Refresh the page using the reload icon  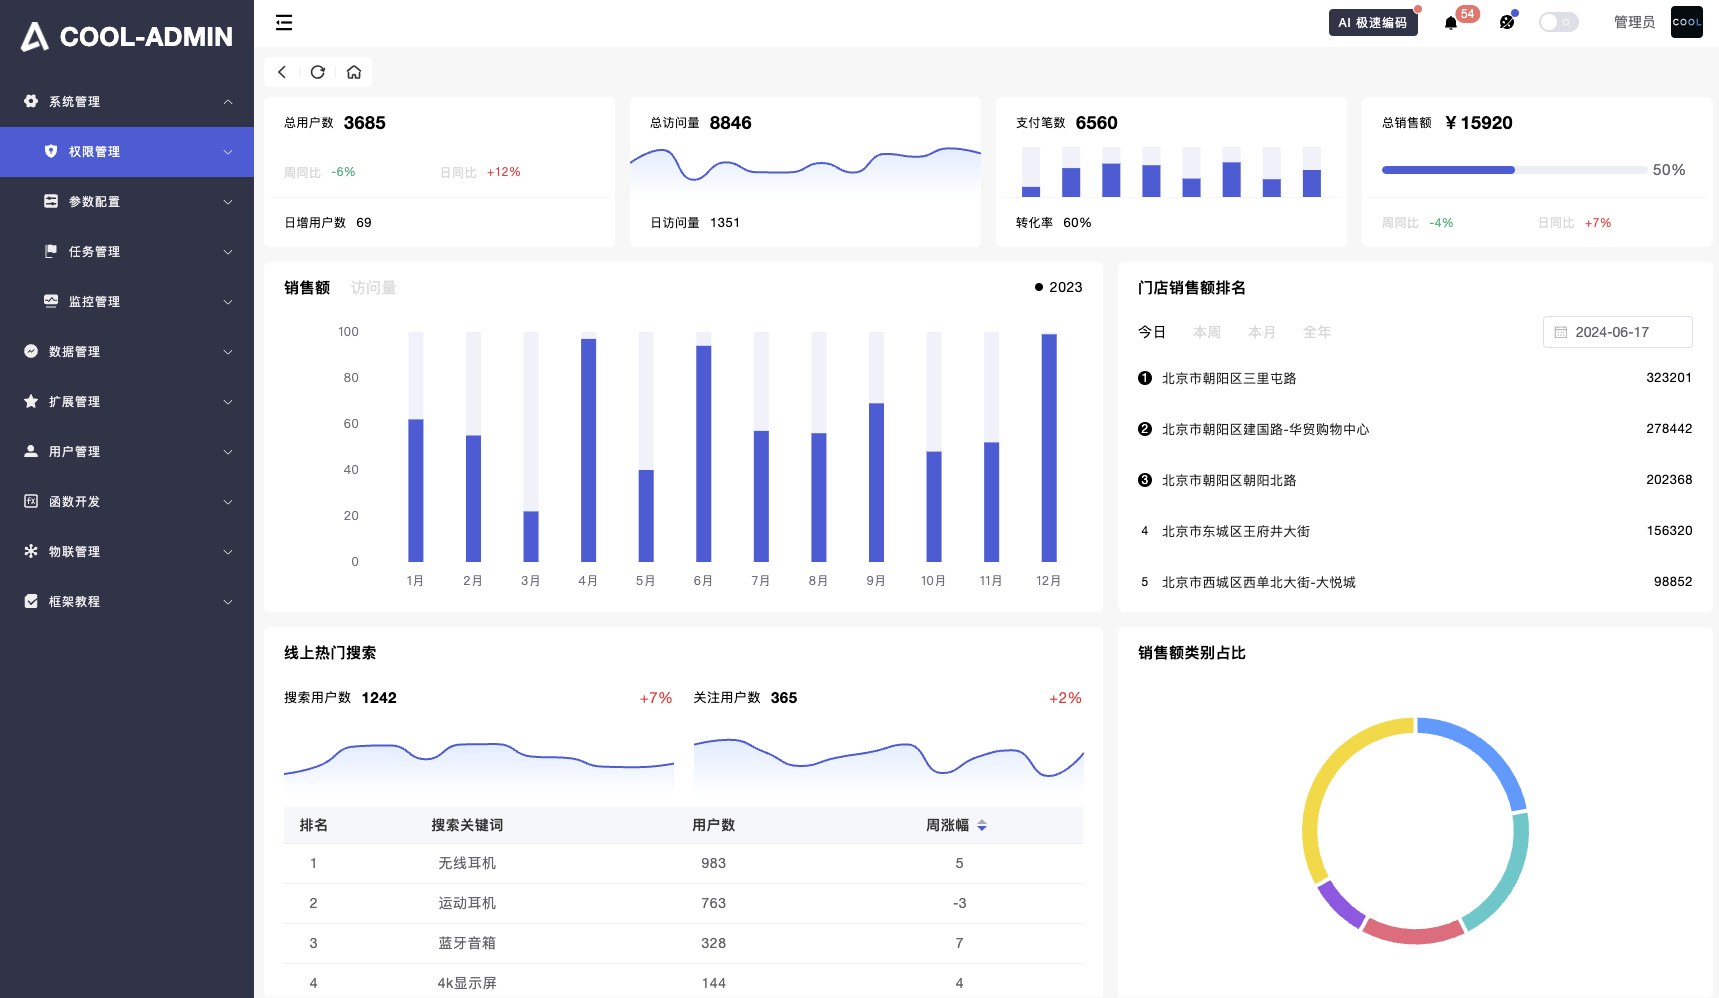click(x=317, y=72)
